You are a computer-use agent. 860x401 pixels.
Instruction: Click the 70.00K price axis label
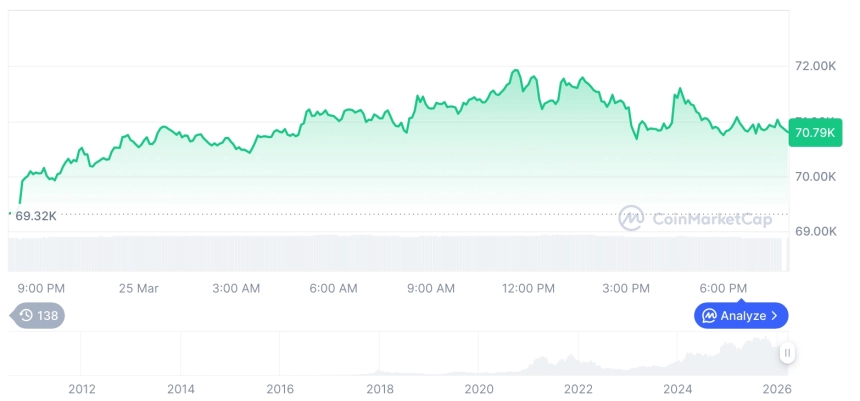[x=815, y=176]
